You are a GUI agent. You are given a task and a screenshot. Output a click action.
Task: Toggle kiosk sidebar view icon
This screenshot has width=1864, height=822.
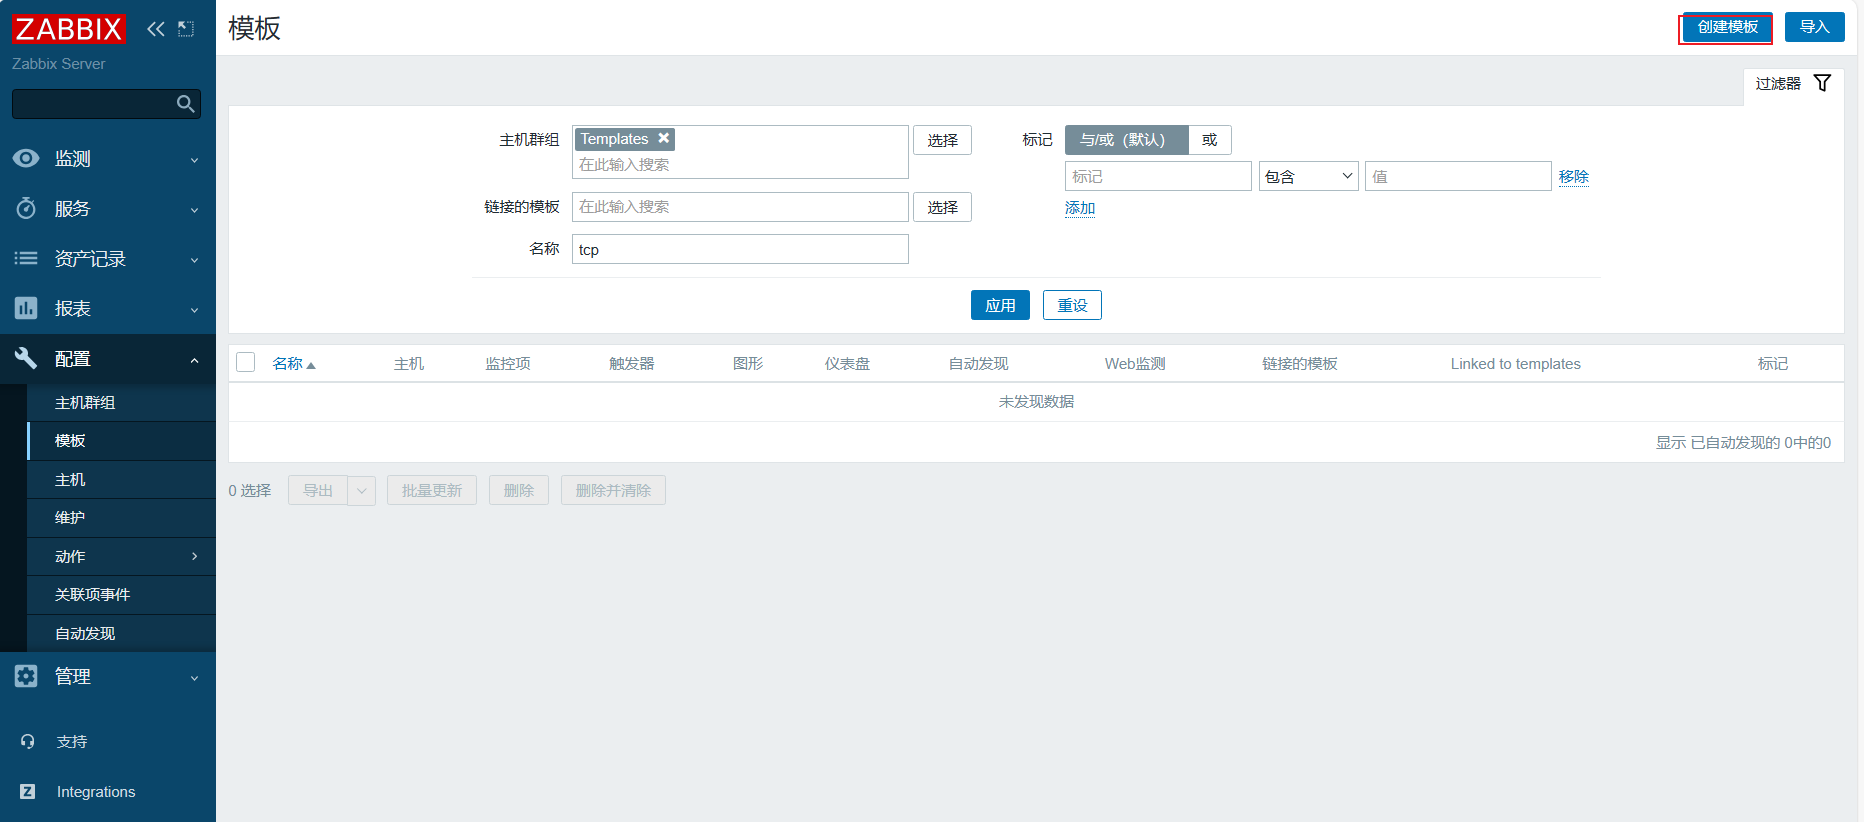186,29
